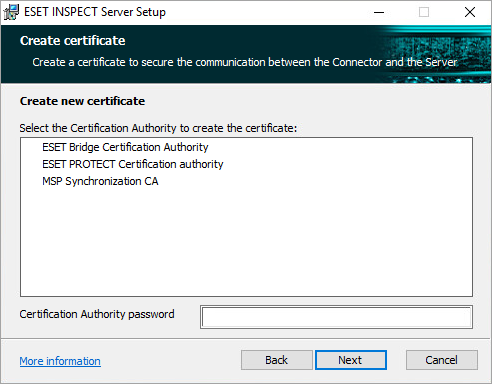Open the More information link

(60, 361)
